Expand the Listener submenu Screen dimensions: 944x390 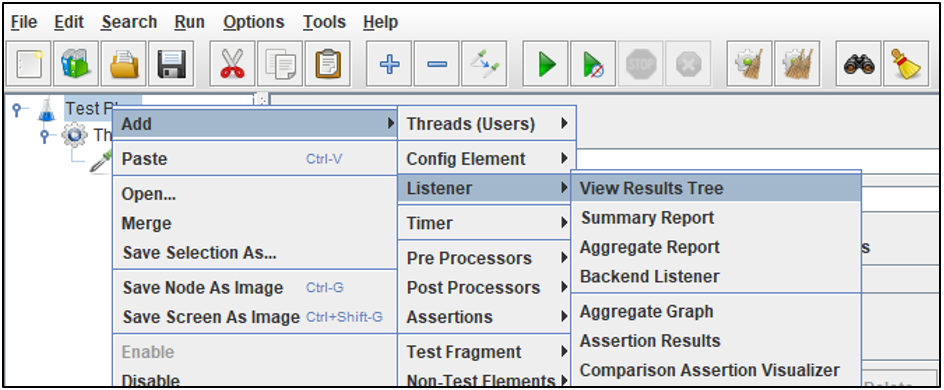tap(485, 188)
